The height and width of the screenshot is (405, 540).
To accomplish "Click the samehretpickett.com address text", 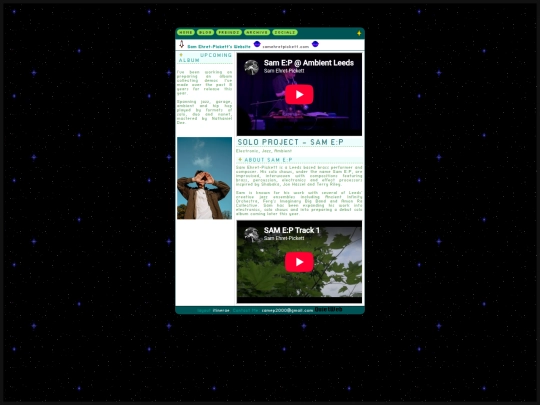I will 285,46.
